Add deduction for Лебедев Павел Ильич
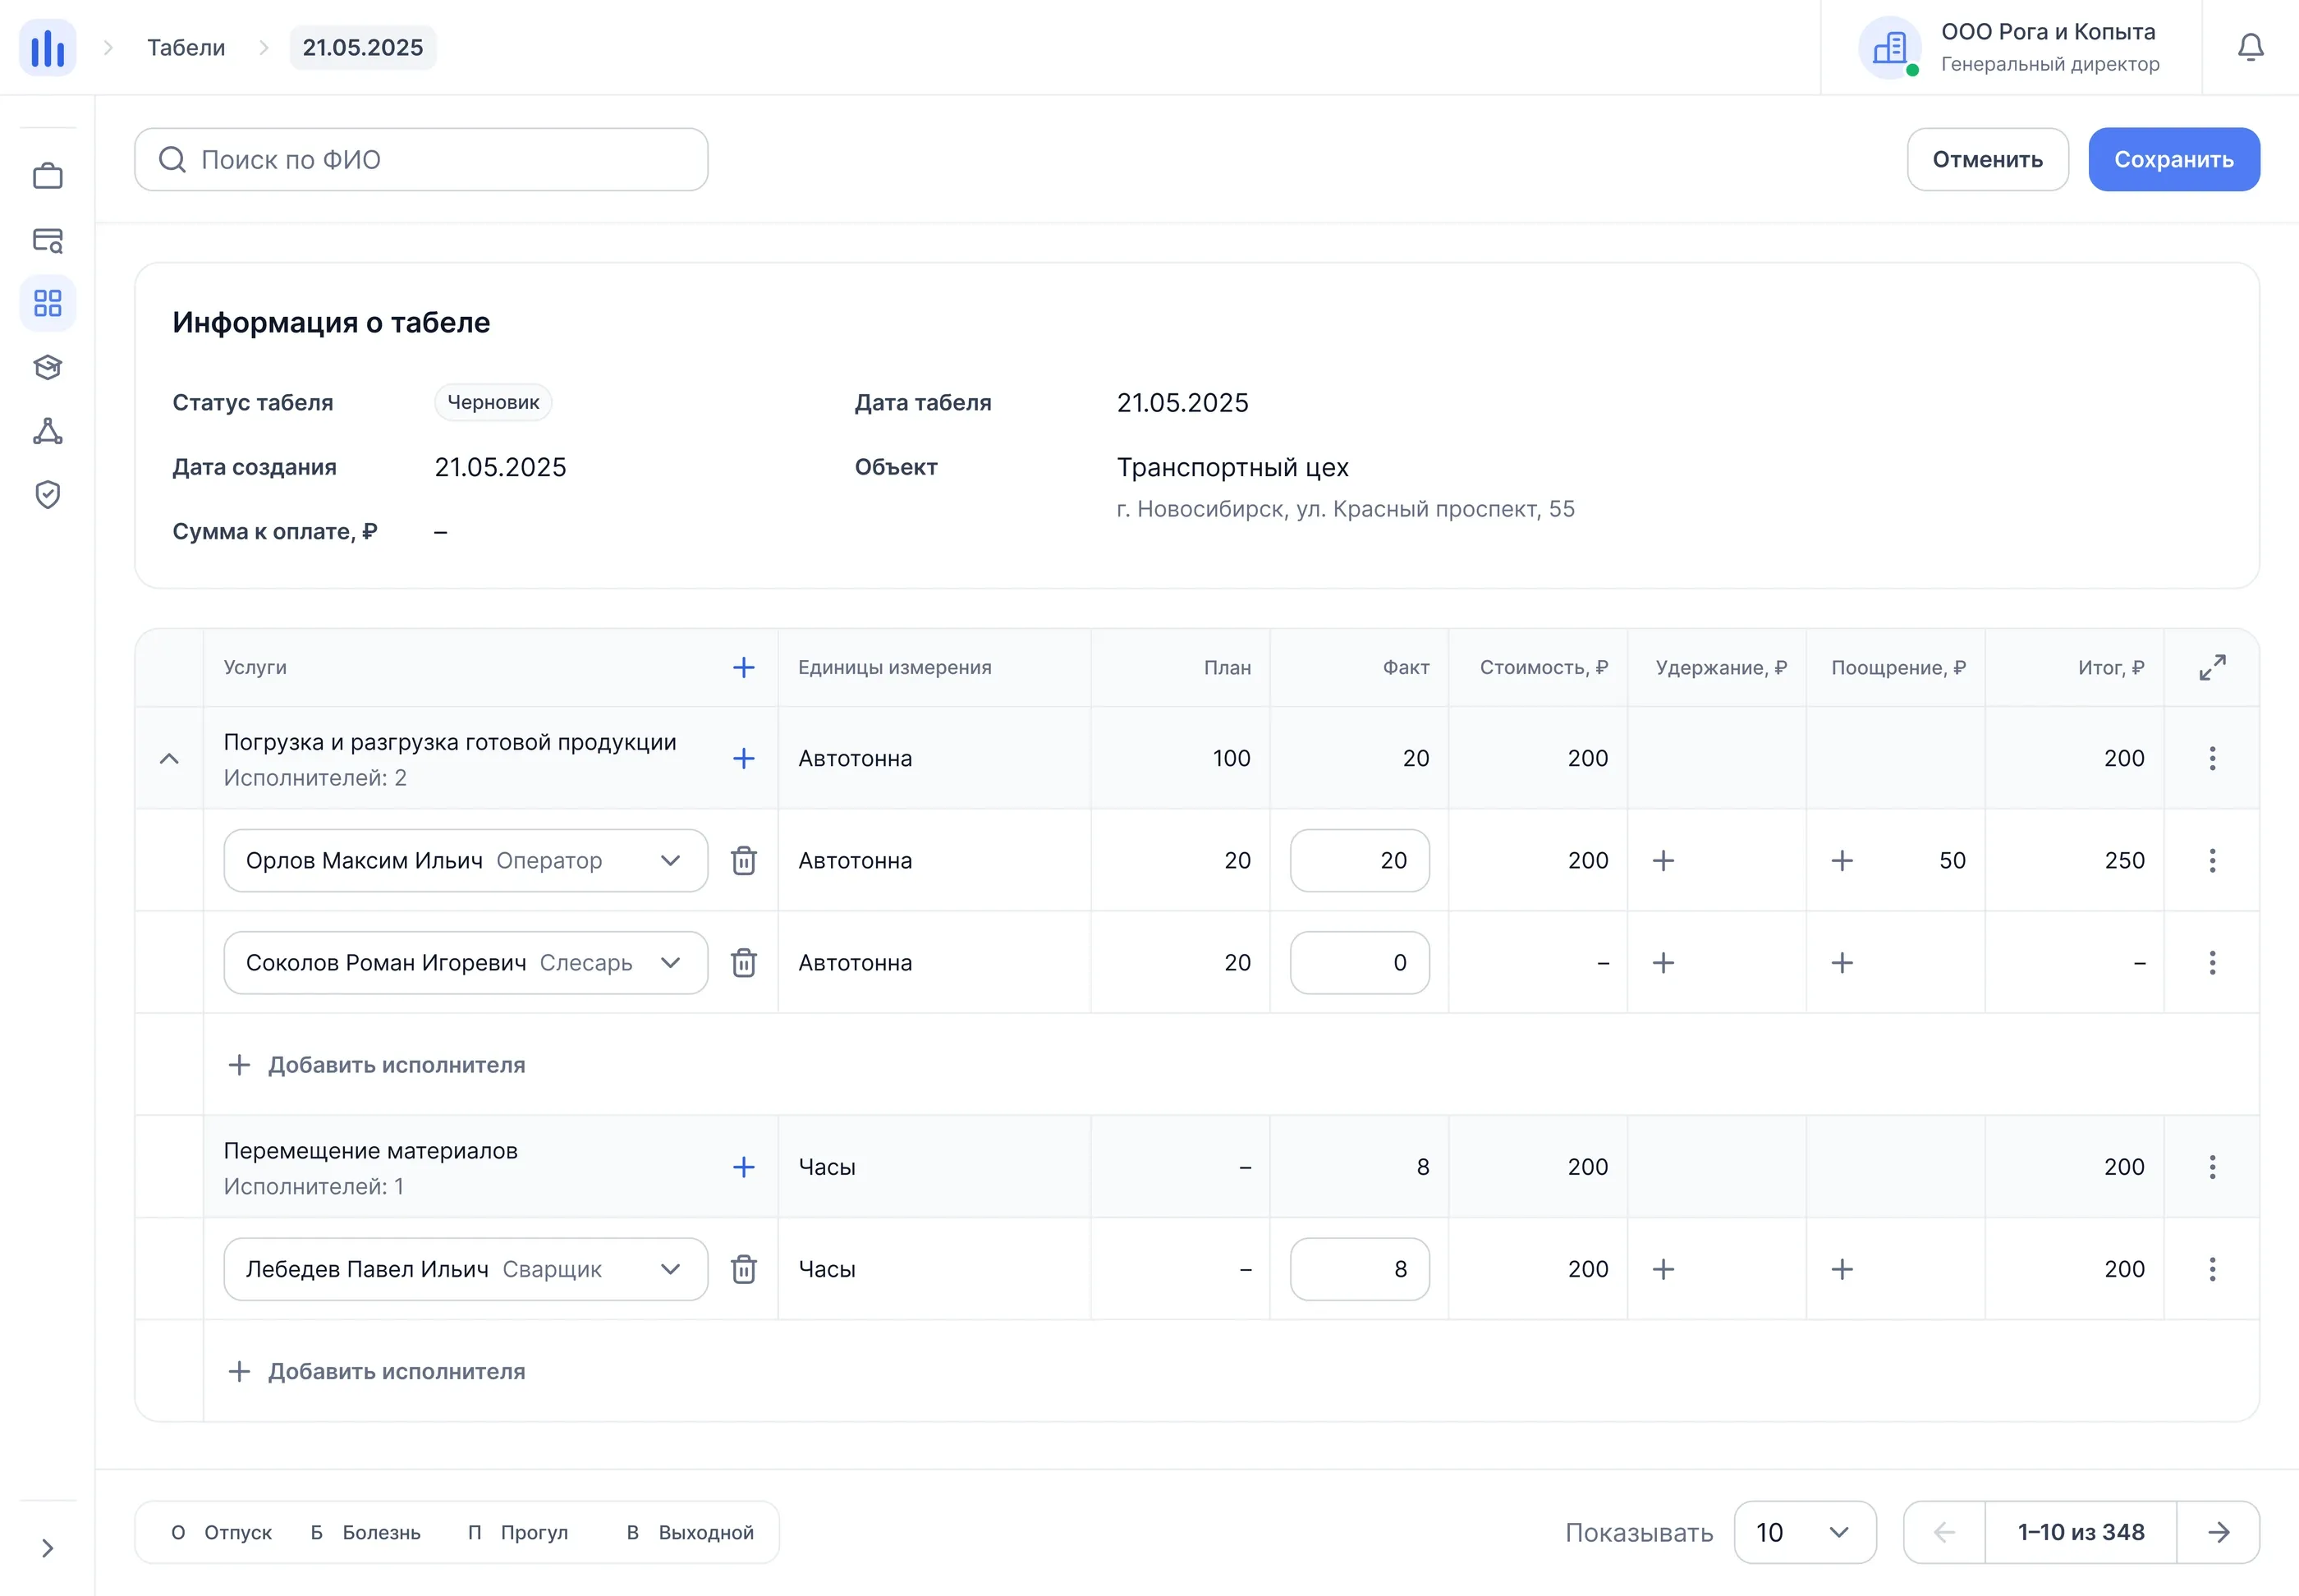This screenshot has height=1596, width=2299. 1663,1269
